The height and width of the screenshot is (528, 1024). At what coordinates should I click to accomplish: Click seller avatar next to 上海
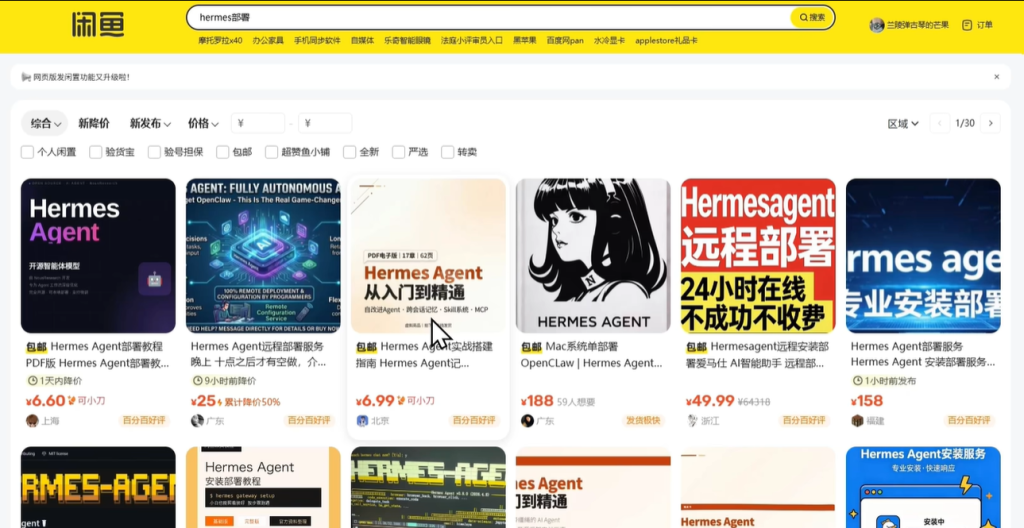click(x=32, y=421)
